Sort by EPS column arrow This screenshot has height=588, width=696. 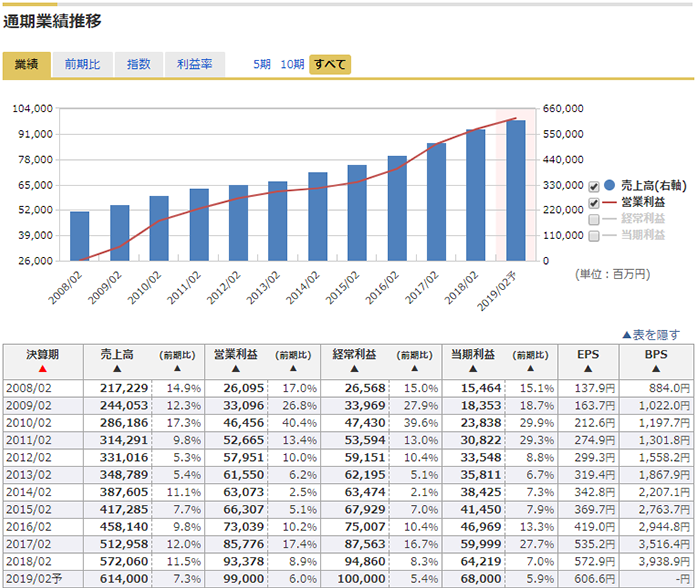coord(589,369)
